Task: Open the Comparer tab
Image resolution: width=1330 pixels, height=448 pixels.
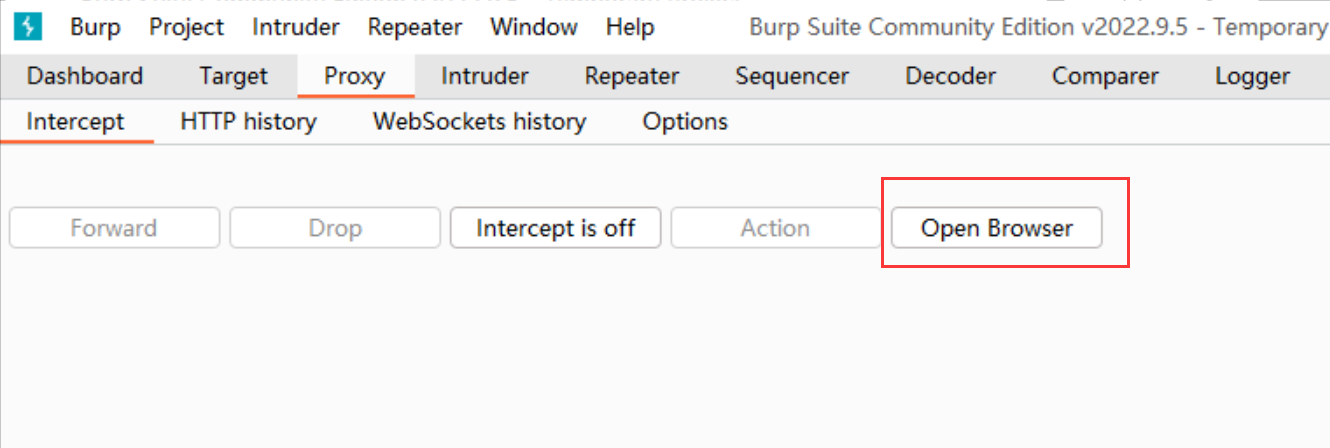Action: click(1105, 76)
